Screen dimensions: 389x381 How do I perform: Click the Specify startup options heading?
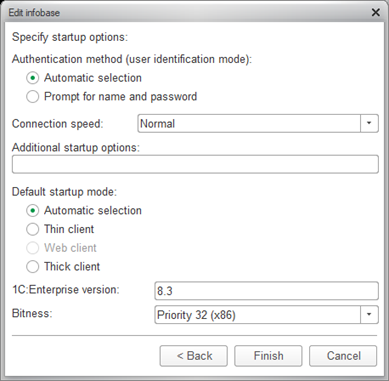(70, 37)
